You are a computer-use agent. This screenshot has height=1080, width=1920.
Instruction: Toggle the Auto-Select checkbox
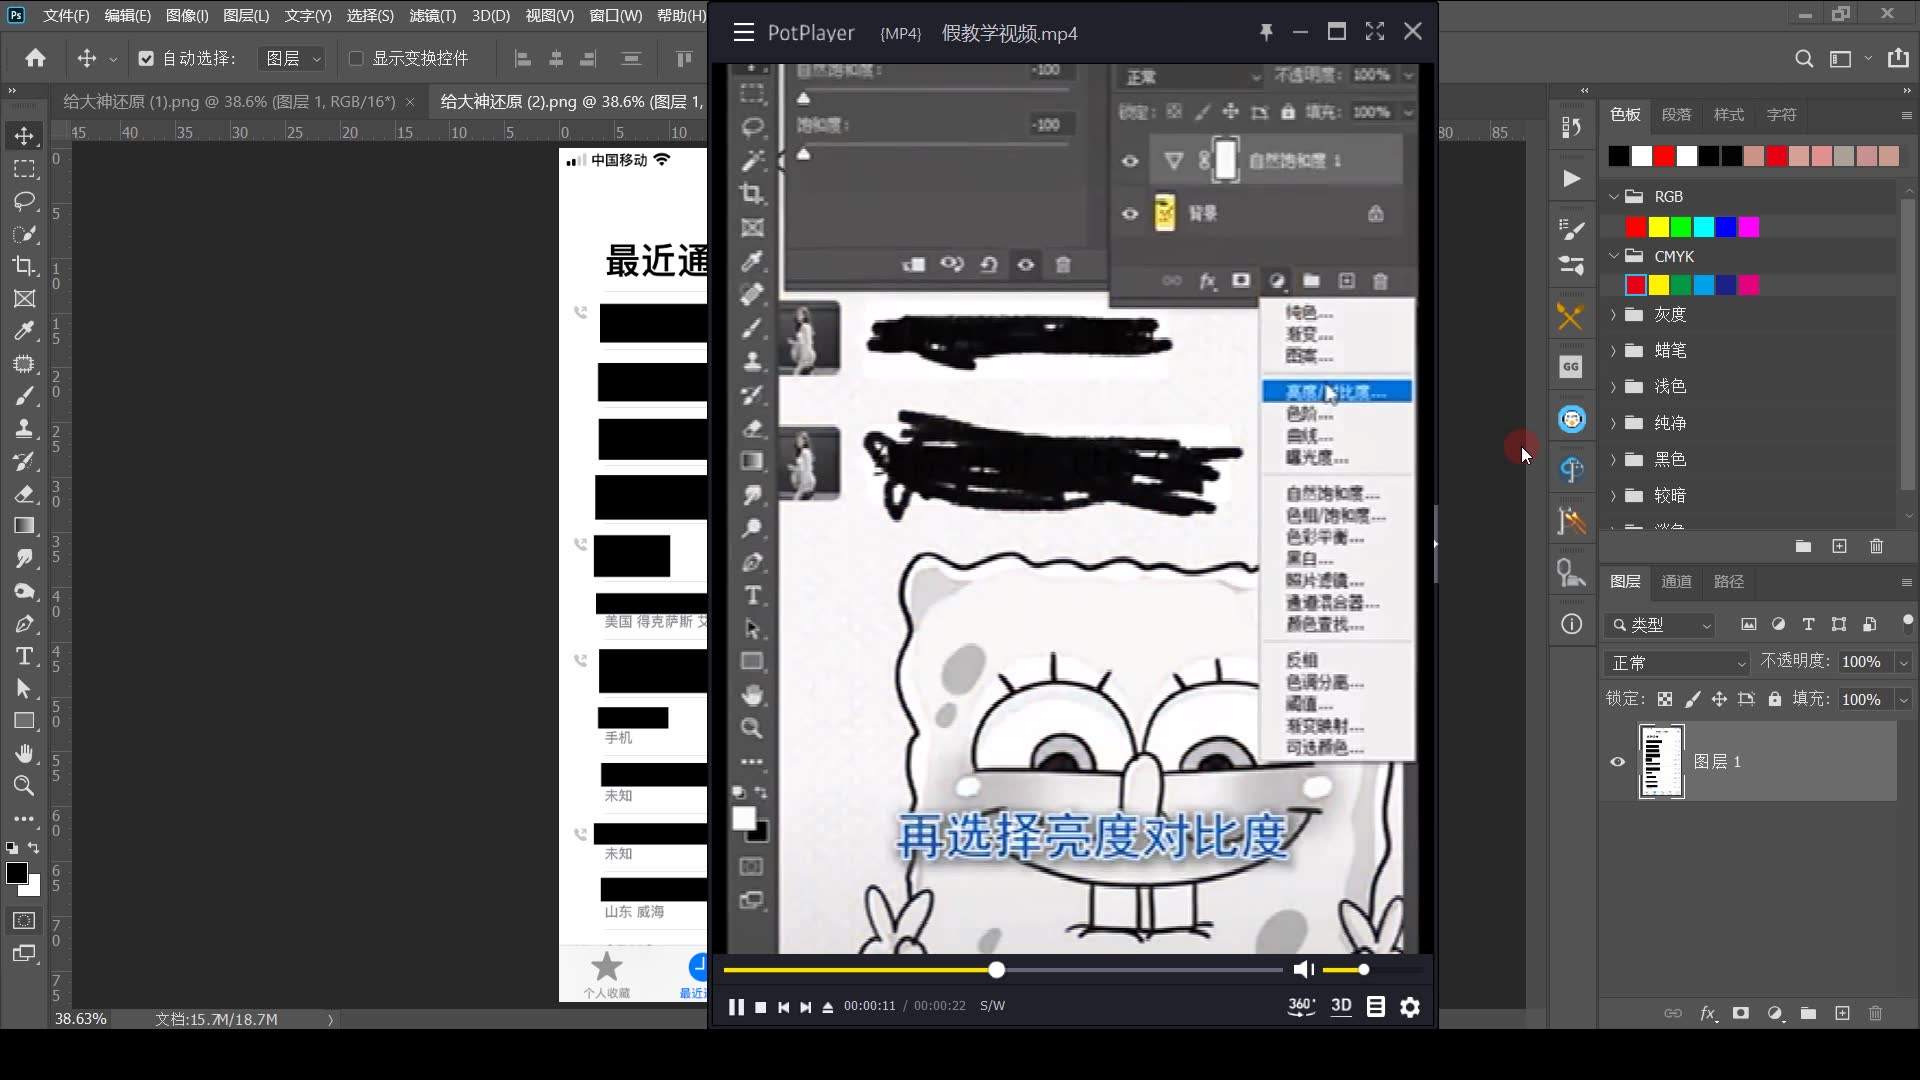pyautogui.click(x=146, y=58)
